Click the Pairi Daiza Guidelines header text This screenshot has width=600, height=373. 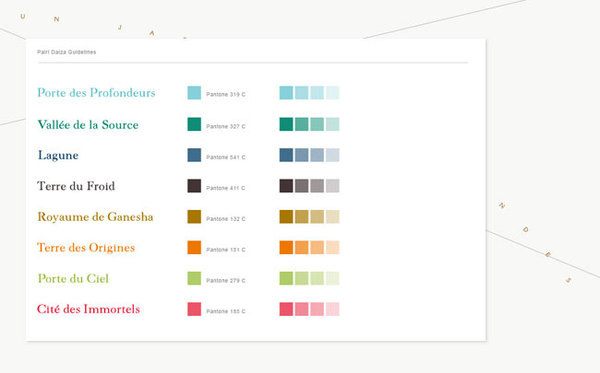tap(67, 52)
